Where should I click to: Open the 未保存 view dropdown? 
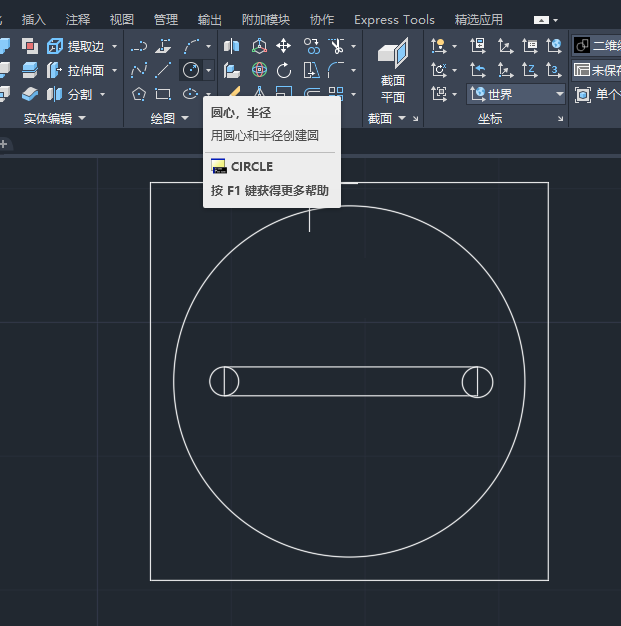click(597, 70)
